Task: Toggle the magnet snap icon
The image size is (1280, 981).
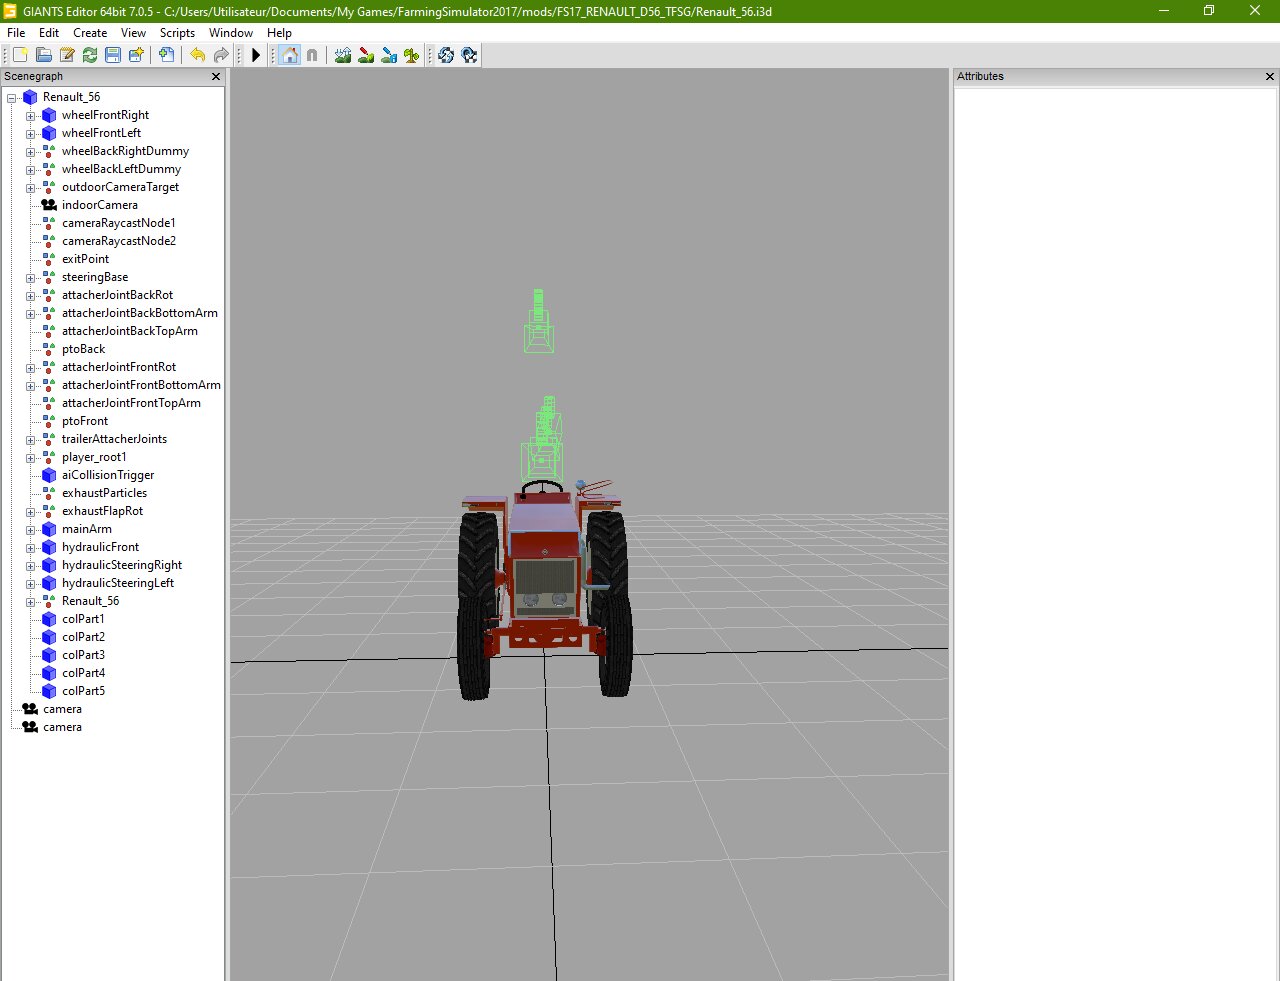Action: point(312,55)
